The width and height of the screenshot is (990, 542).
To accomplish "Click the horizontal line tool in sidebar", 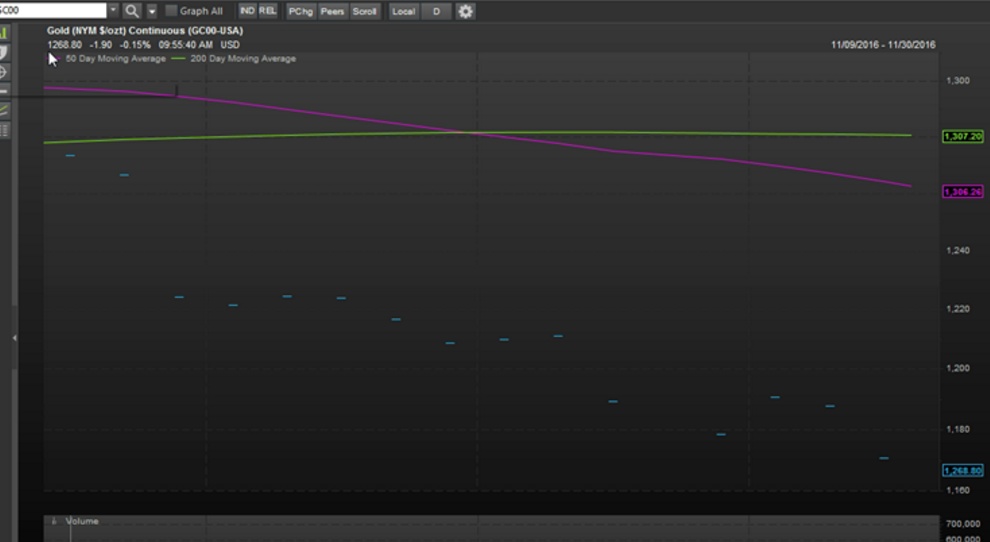I will 4,91.
